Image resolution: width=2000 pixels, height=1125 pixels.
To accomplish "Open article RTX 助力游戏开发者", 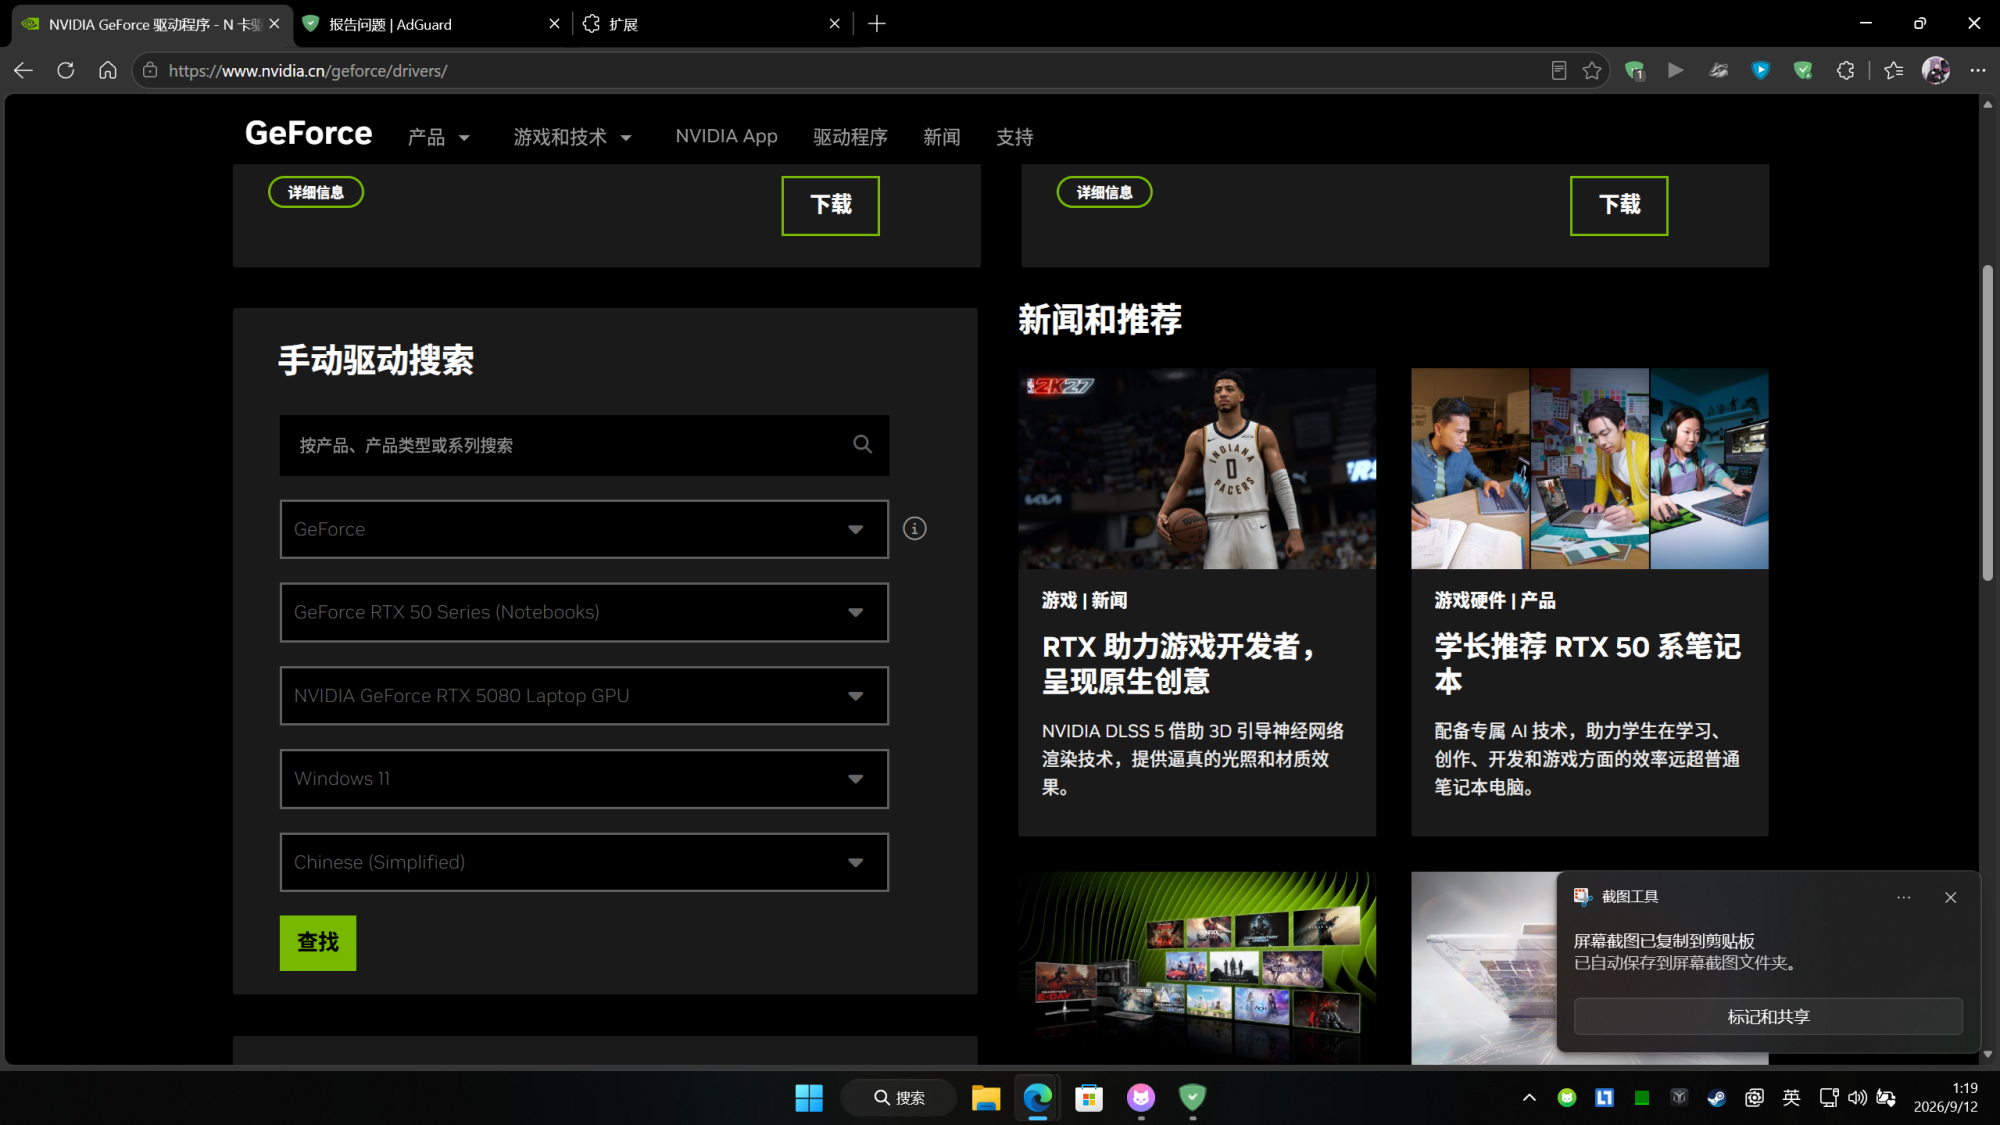I will coord(1180,664).
